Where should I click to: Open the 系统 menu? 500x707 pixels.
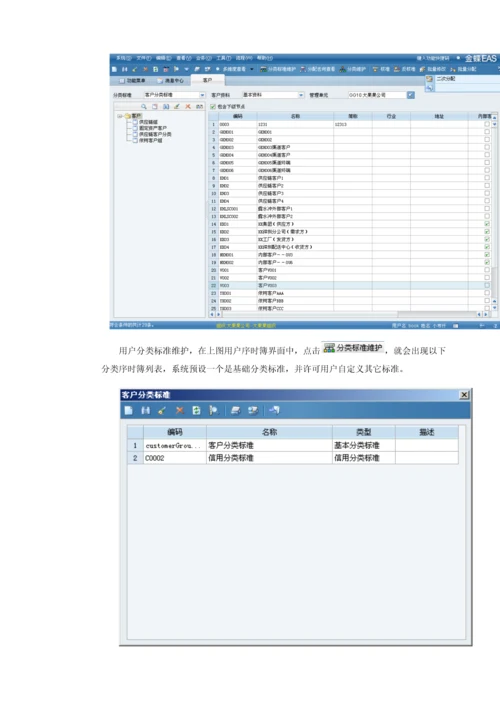pyautogui.click(x=124, y=58)
